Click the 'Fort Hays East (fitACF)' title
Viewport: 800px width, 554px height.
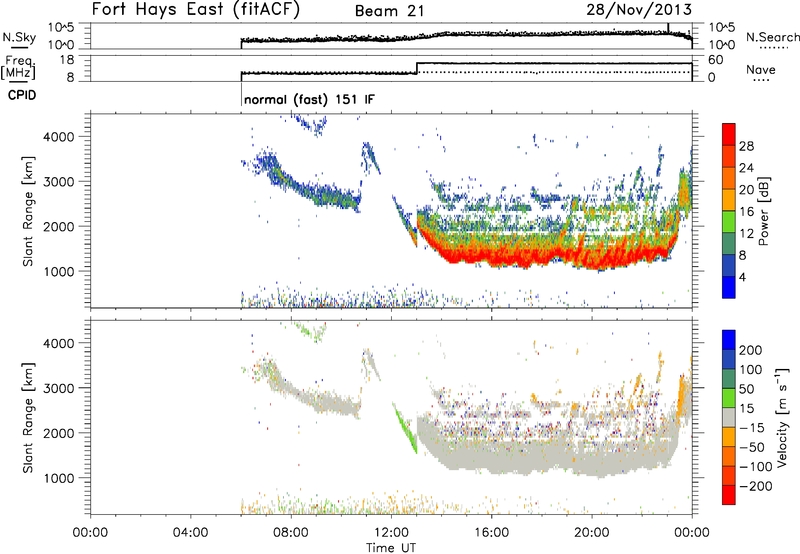coord(196,10)
